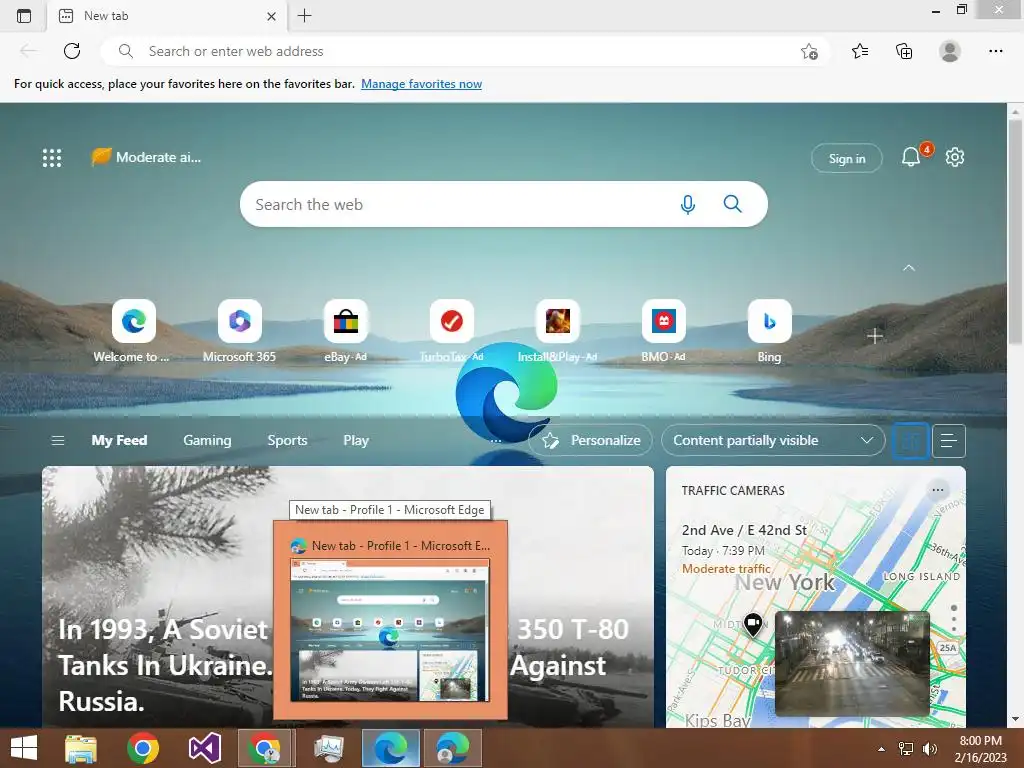Image resolution: width=1024 pixels, height=768 pixels.
Task: Expand Content partially visible dropdown
Action: pyautogui.click(x=773, y=440)
